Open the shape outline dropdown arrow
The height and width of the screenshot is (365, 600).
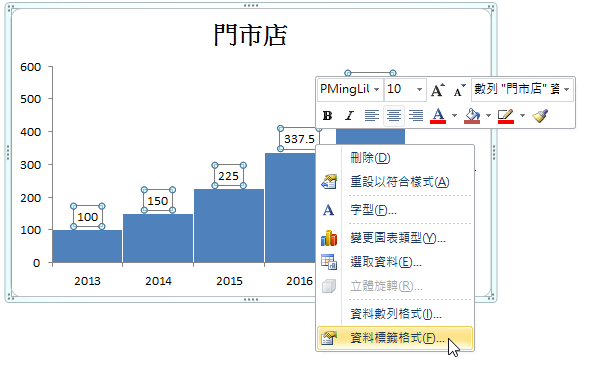[x=522, y=116]
